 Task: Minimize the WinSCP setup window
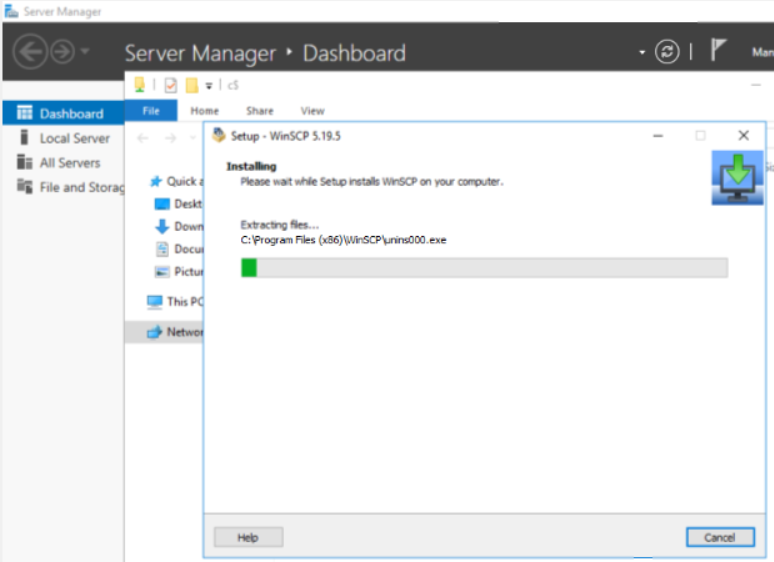pyautogui.click(x=658, y=136)
